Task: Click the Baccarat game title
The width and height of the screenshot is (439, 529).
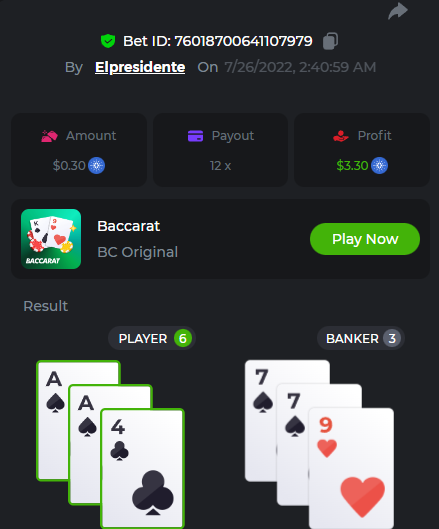Action: pos(129,226)
